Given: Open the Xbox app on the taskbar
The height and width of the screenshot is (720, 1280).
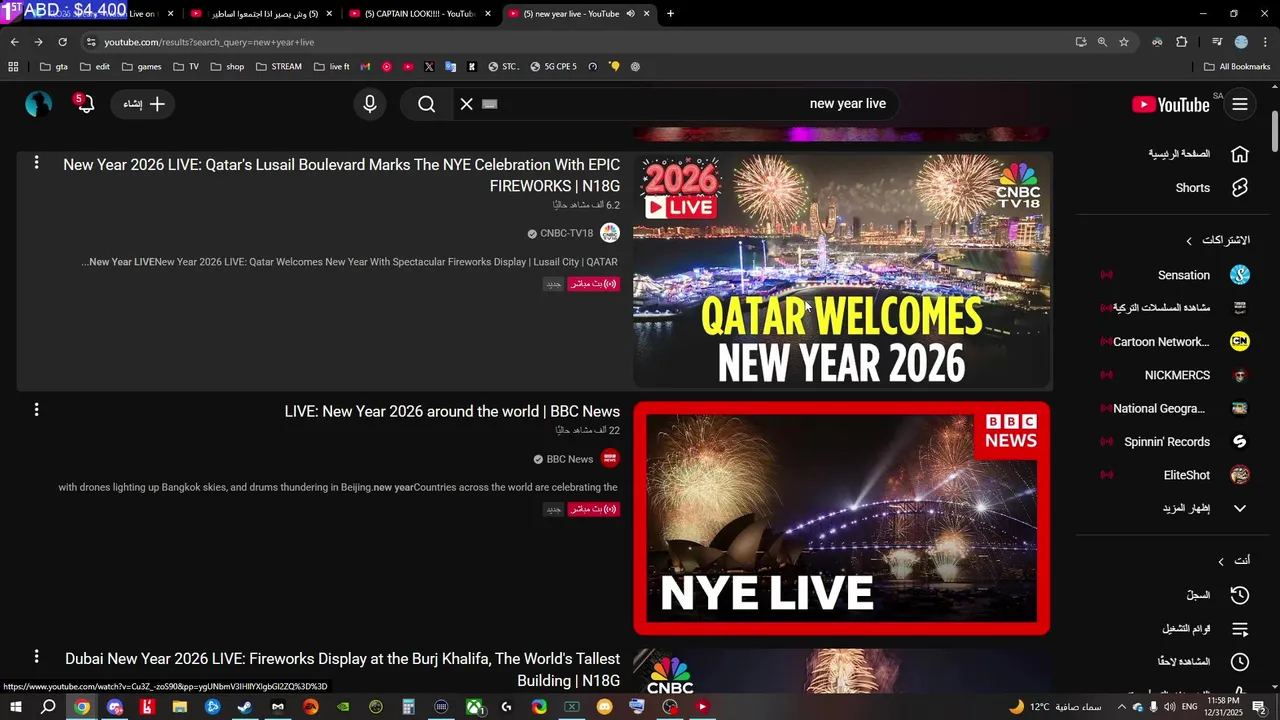Looking at the screenshot, I should (473, 707).
